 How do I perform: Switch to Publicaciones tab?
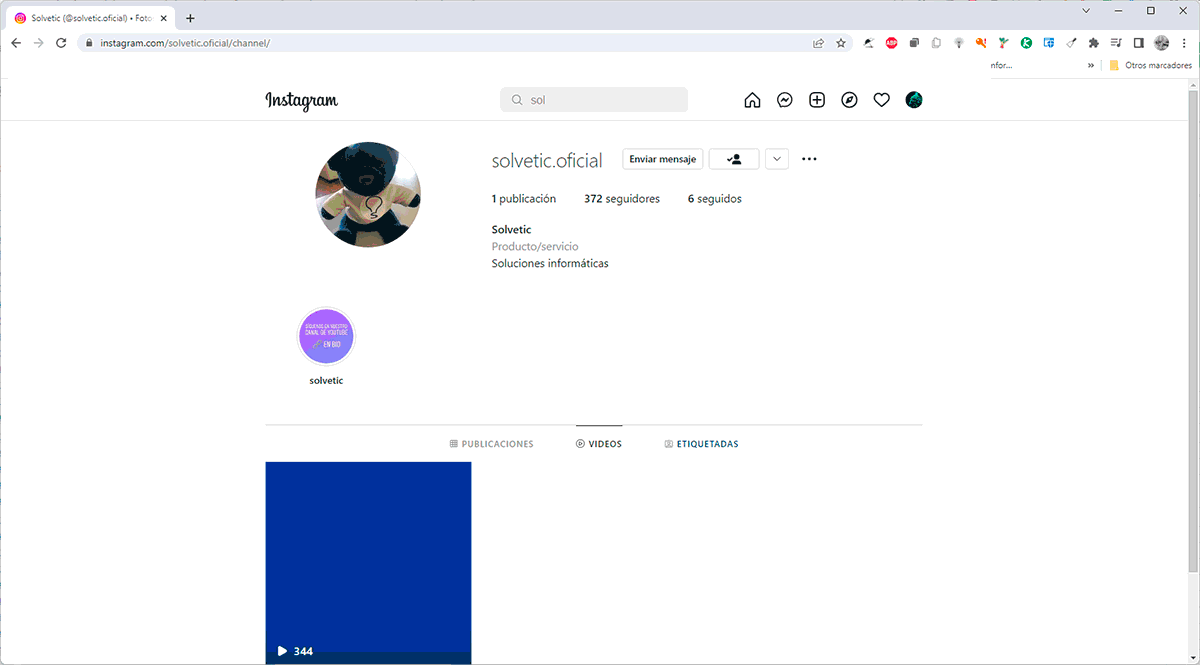click(492, 444)
